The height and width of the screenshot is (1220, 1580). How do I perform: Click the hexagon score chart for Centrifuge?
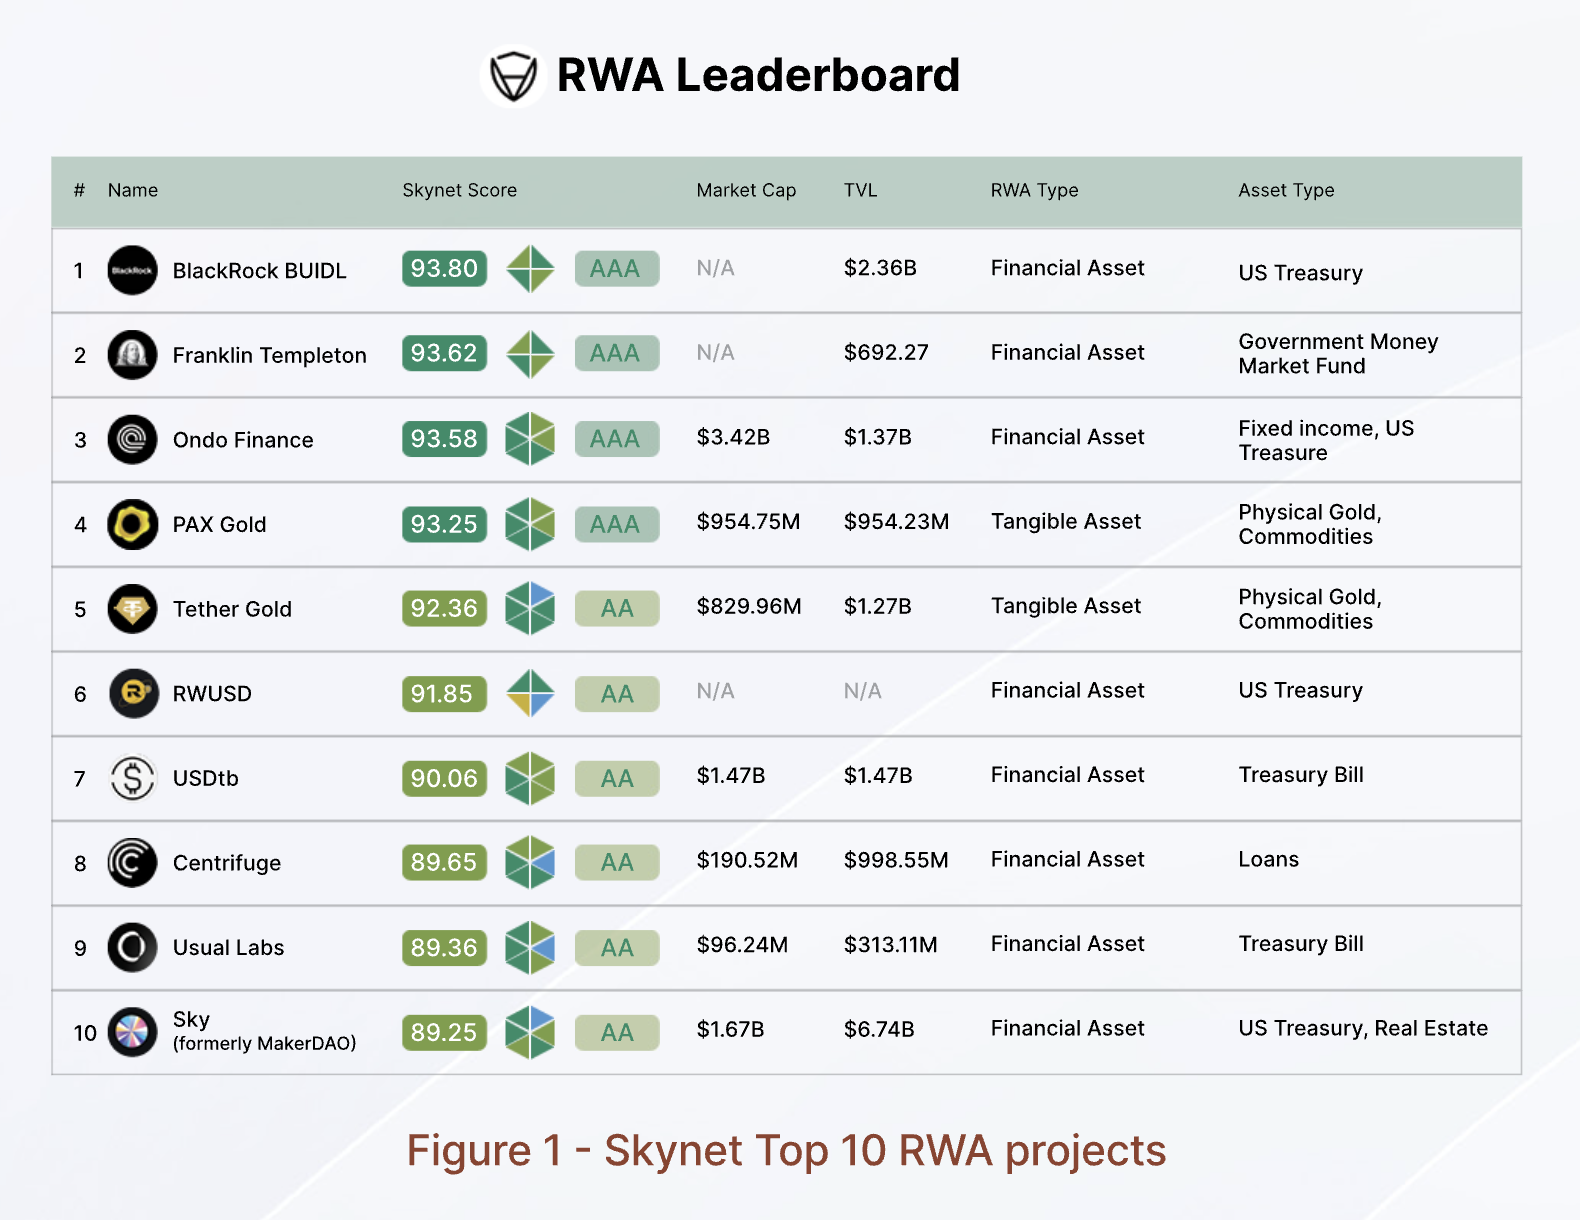(x=530, y=862)
